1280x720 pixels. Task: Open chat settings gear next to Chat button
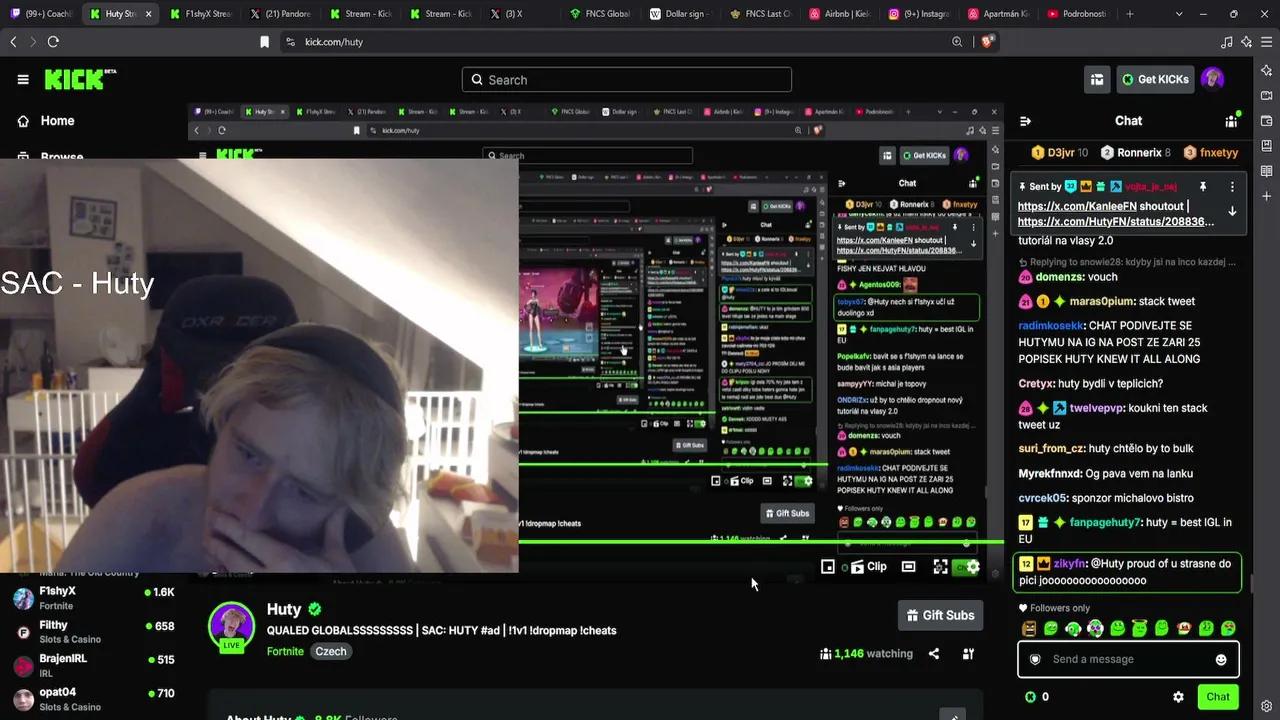(x=1178, y=697)
